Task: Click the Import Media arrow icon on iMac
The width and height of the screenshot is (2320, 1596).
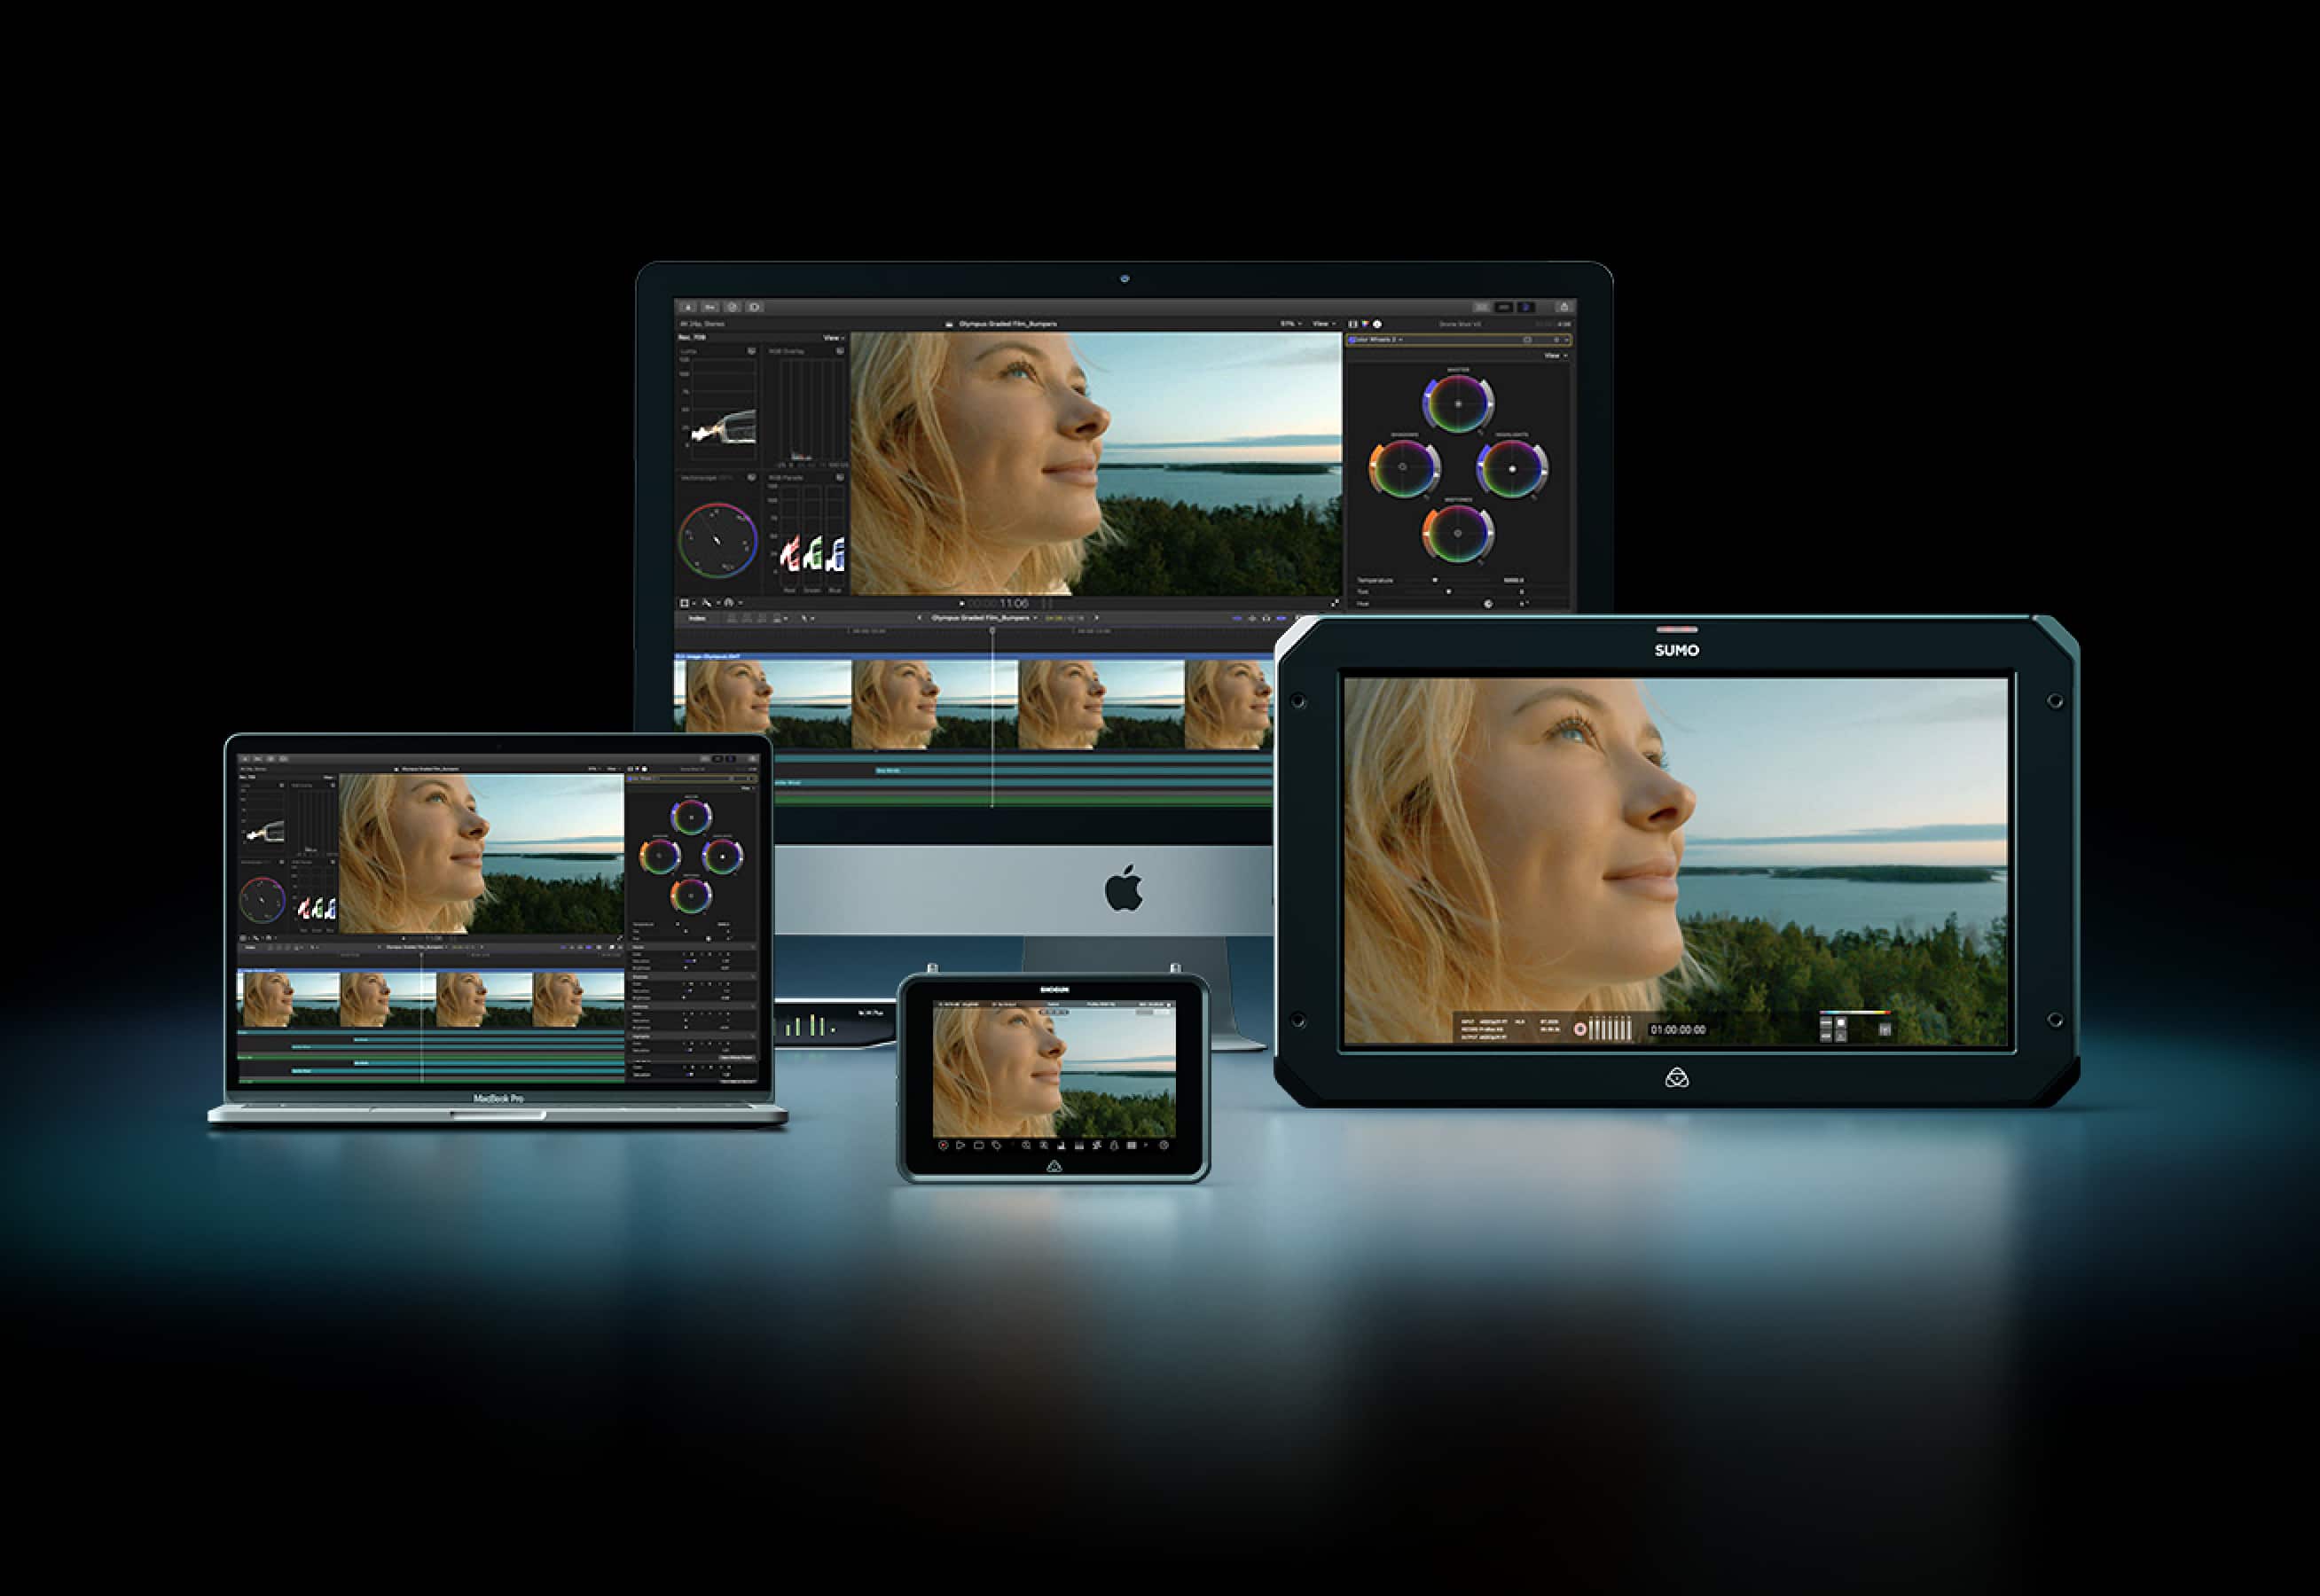Action: 688,307
